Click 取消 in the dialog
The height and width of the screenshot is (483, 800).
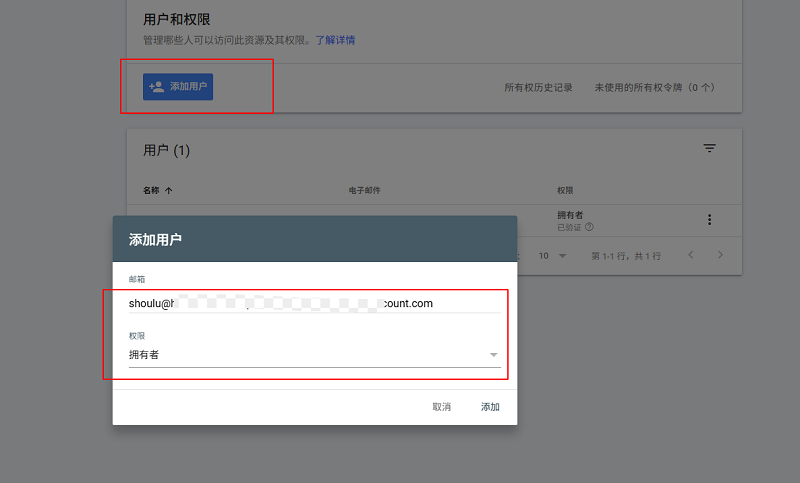[x=442, y=407]
